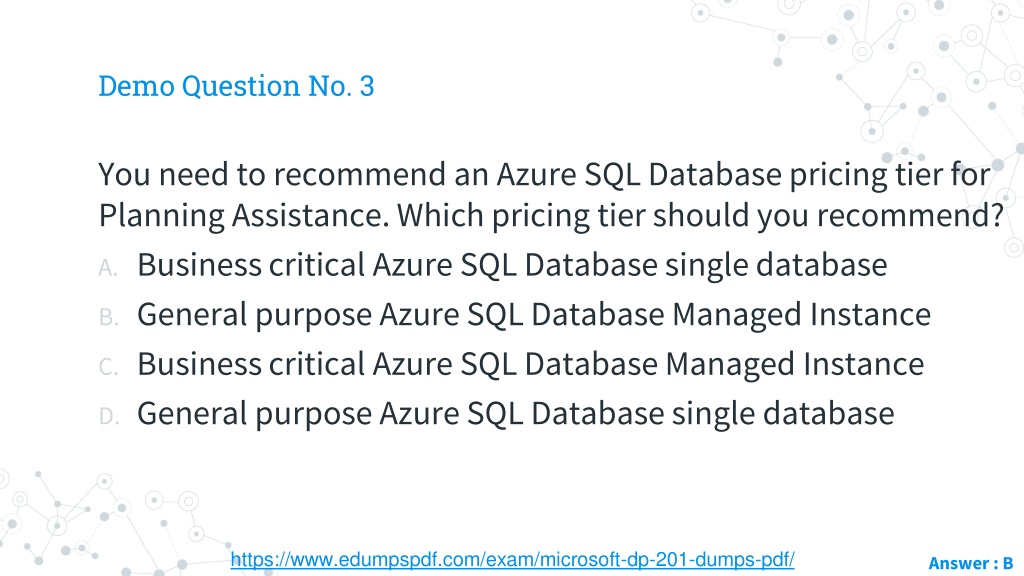Click the "C." option letter marker
This screenshot has height=576, width=1024.
108,367
